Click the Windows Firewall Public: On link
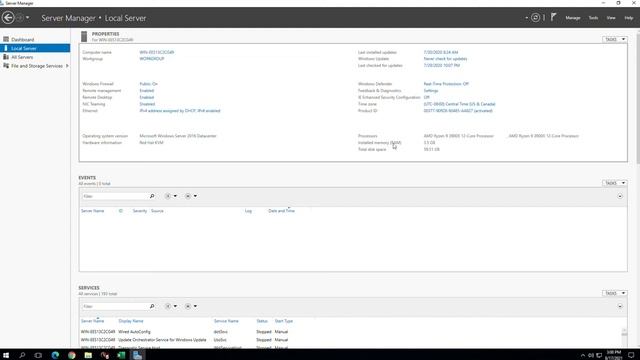 pos(148,84)
